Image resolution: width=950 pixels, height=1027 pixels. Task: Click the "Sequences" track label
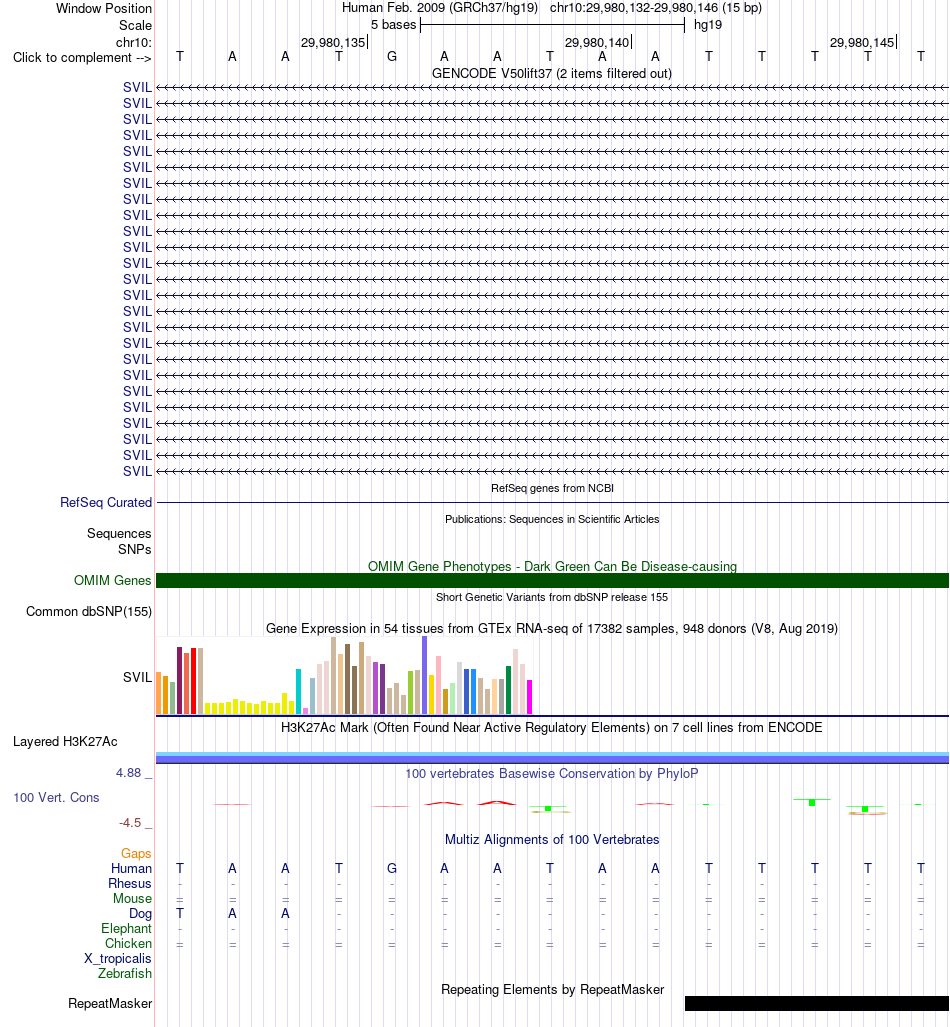pos(119,533)
